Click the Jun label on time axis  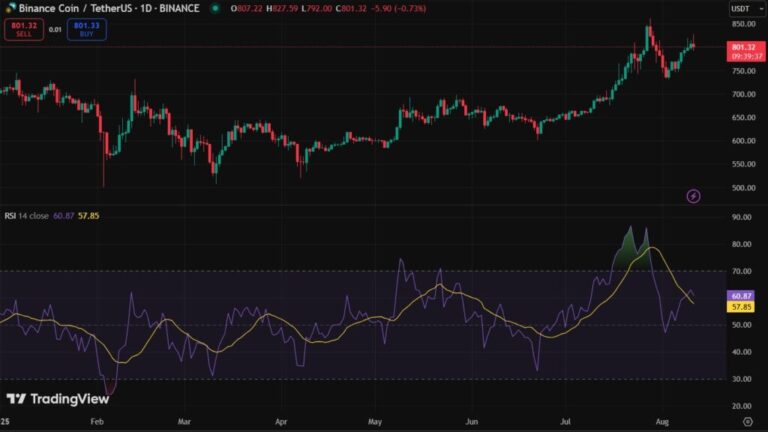click(x=471, y=422)
